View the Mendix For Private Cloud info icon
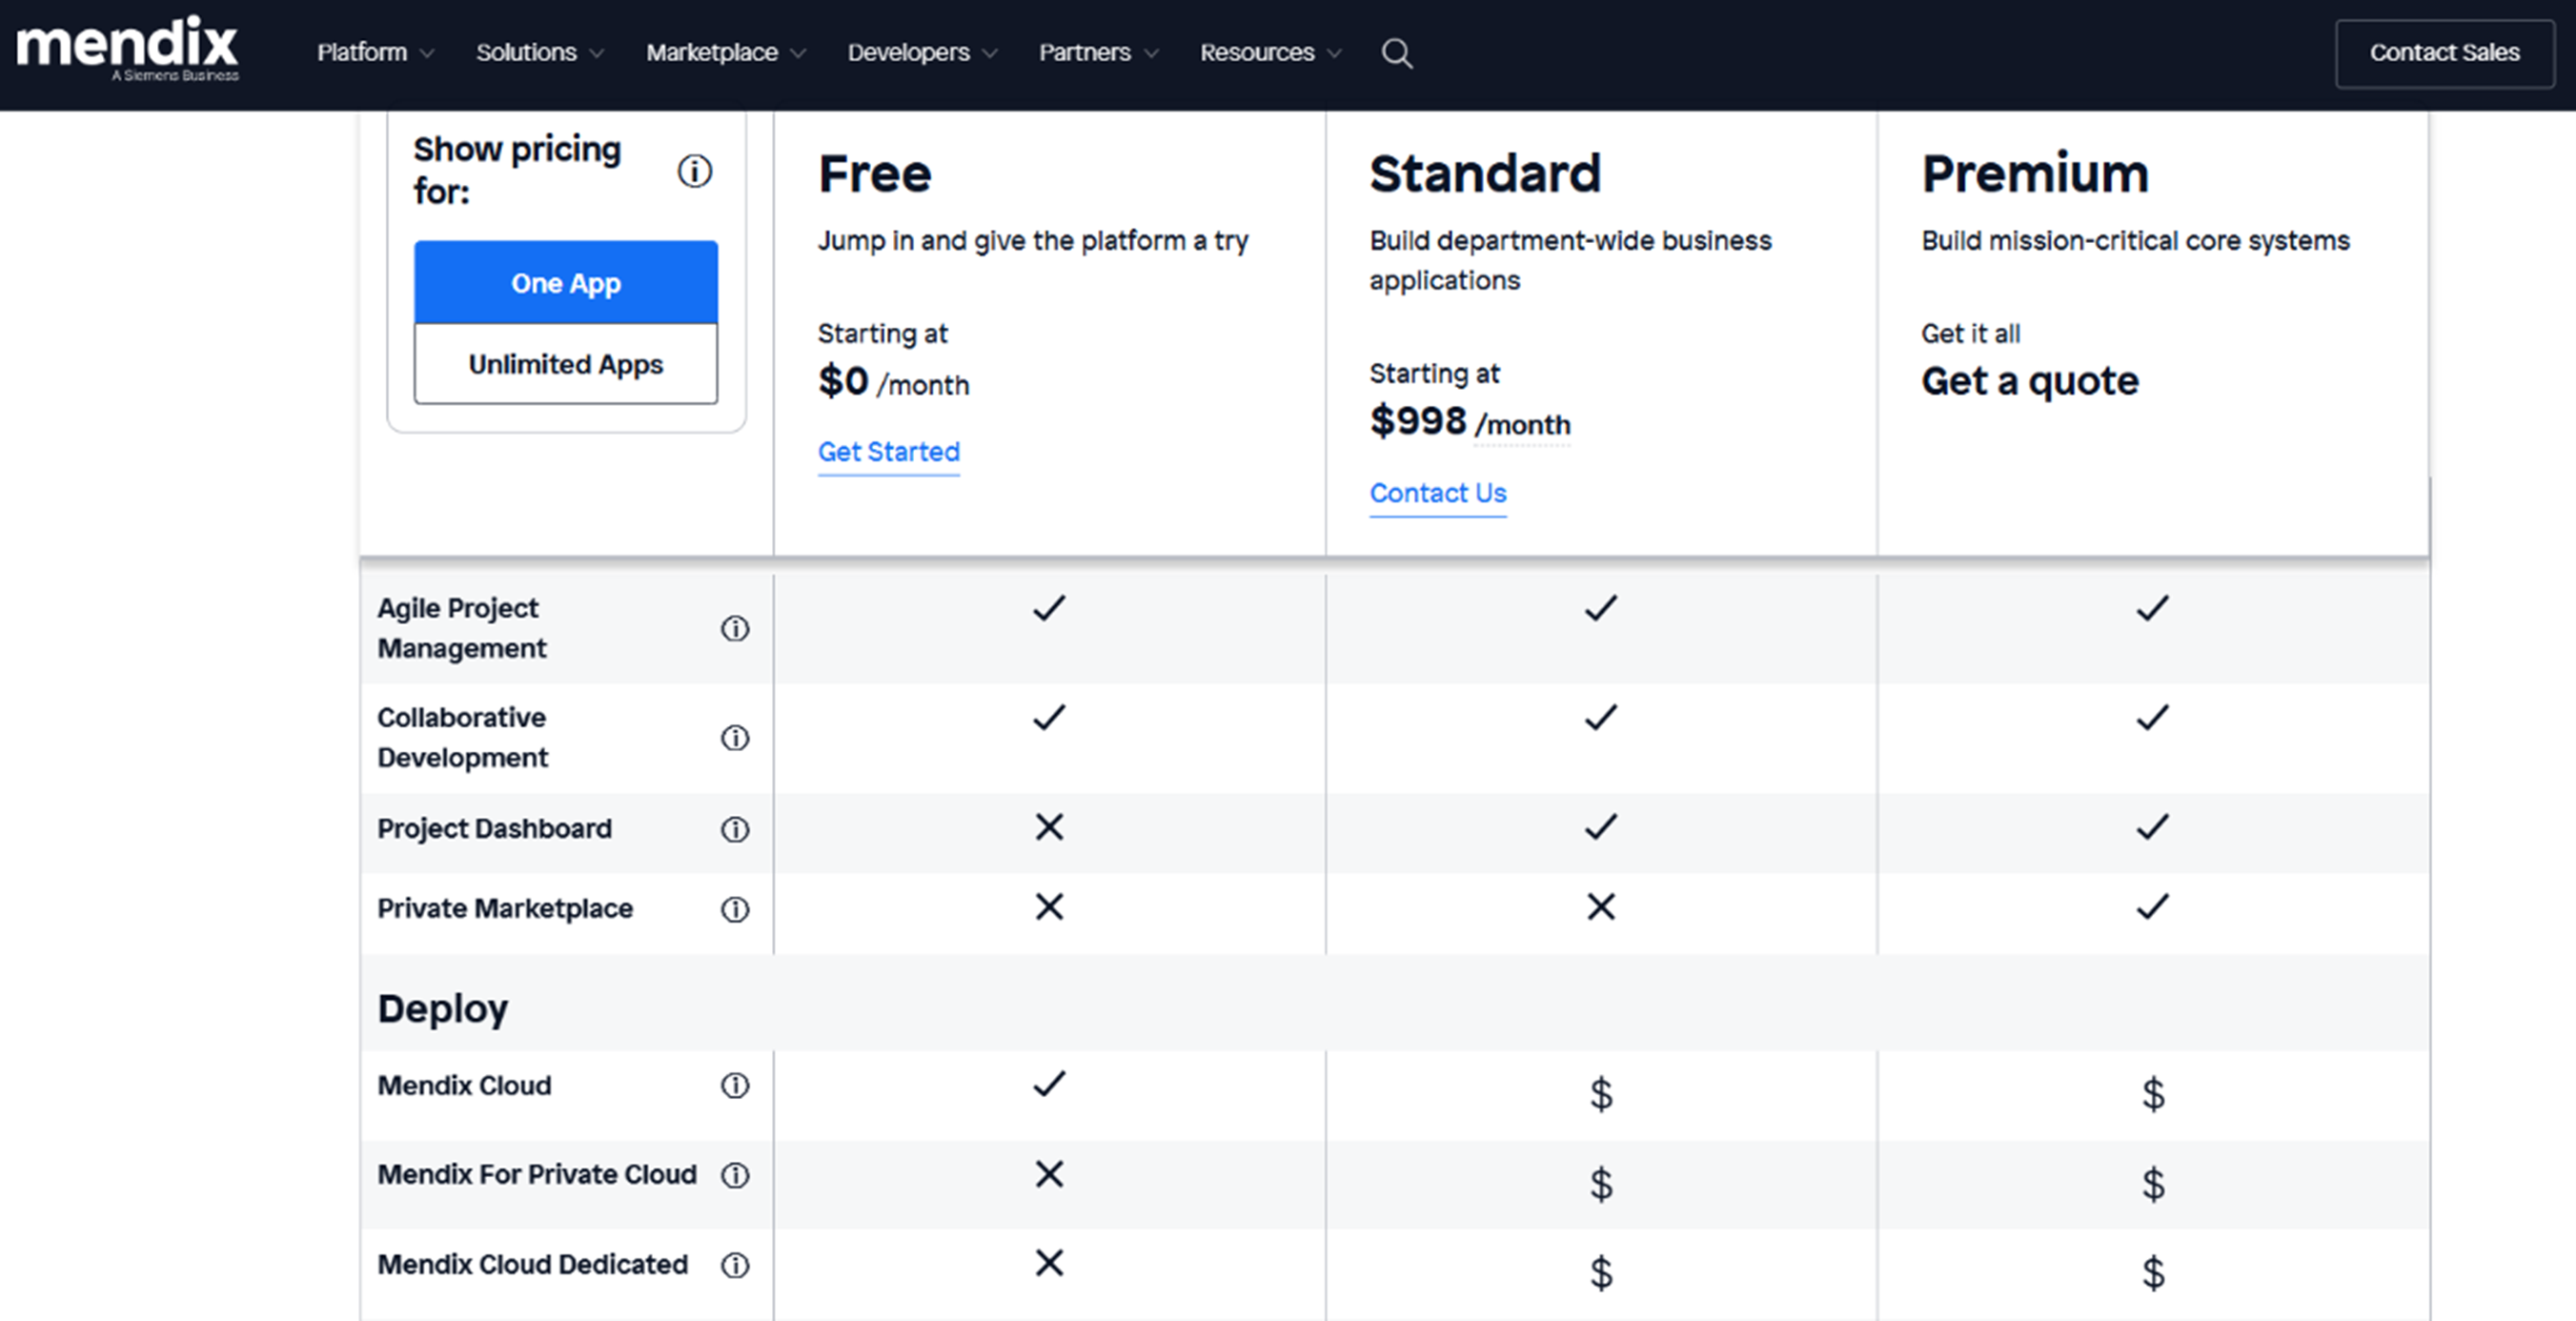Image resolution: width=2576 pixels, height=1321 pixels. pyautogui.click(x=735, y=1176)
